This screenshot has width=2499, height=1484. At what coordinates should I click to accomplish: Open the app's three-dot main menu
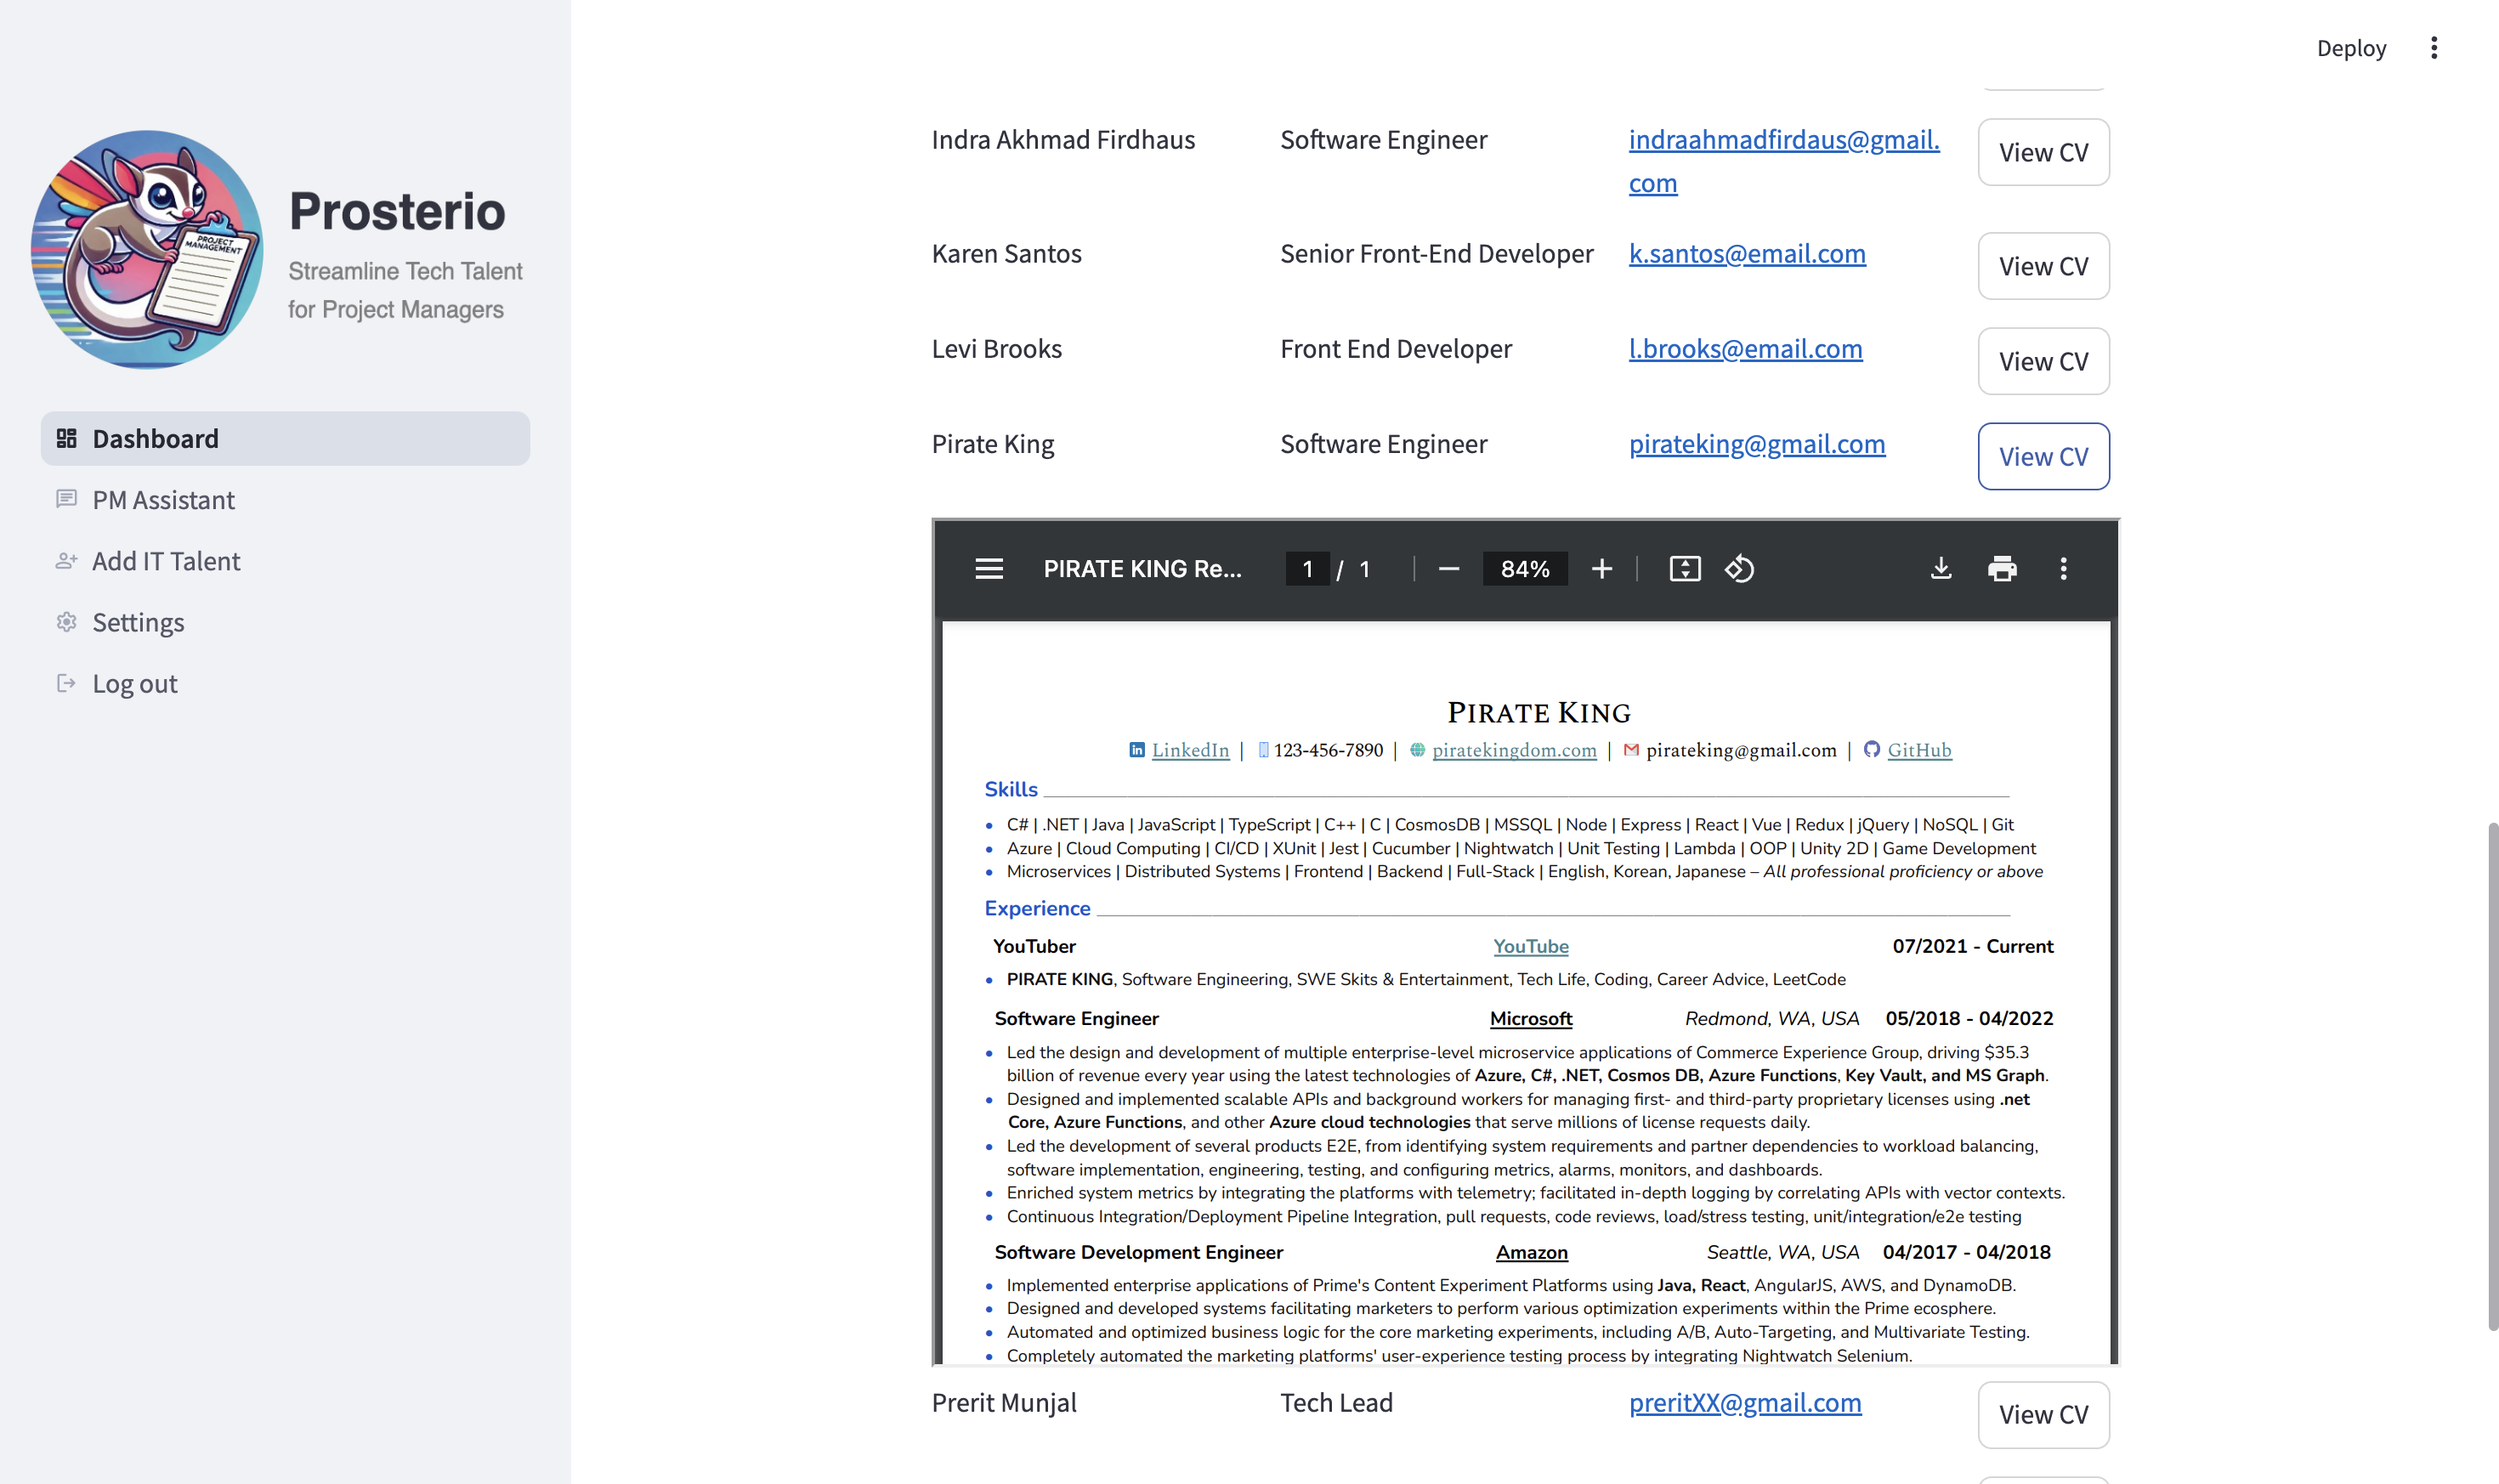(2434, 48)
